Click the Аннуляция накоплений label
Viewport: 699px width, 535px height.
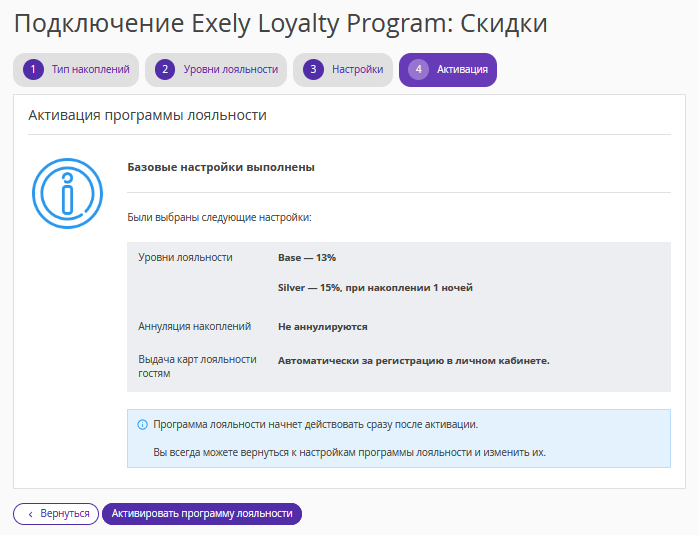tap(194, 326)
